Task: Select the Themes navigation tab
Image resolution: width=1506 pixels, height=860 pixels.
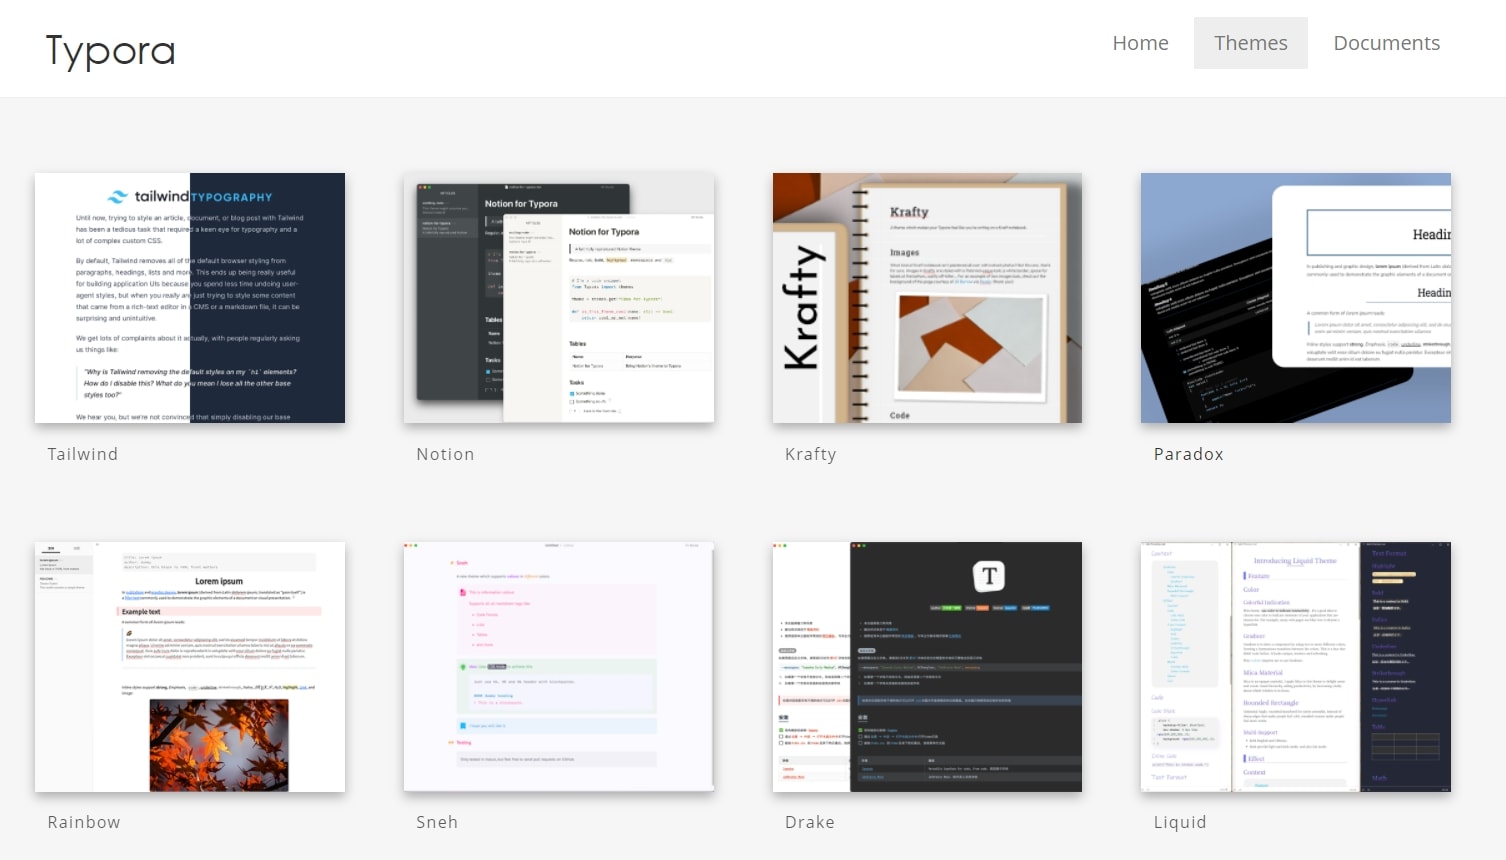Action: [x=1250, y=43]
